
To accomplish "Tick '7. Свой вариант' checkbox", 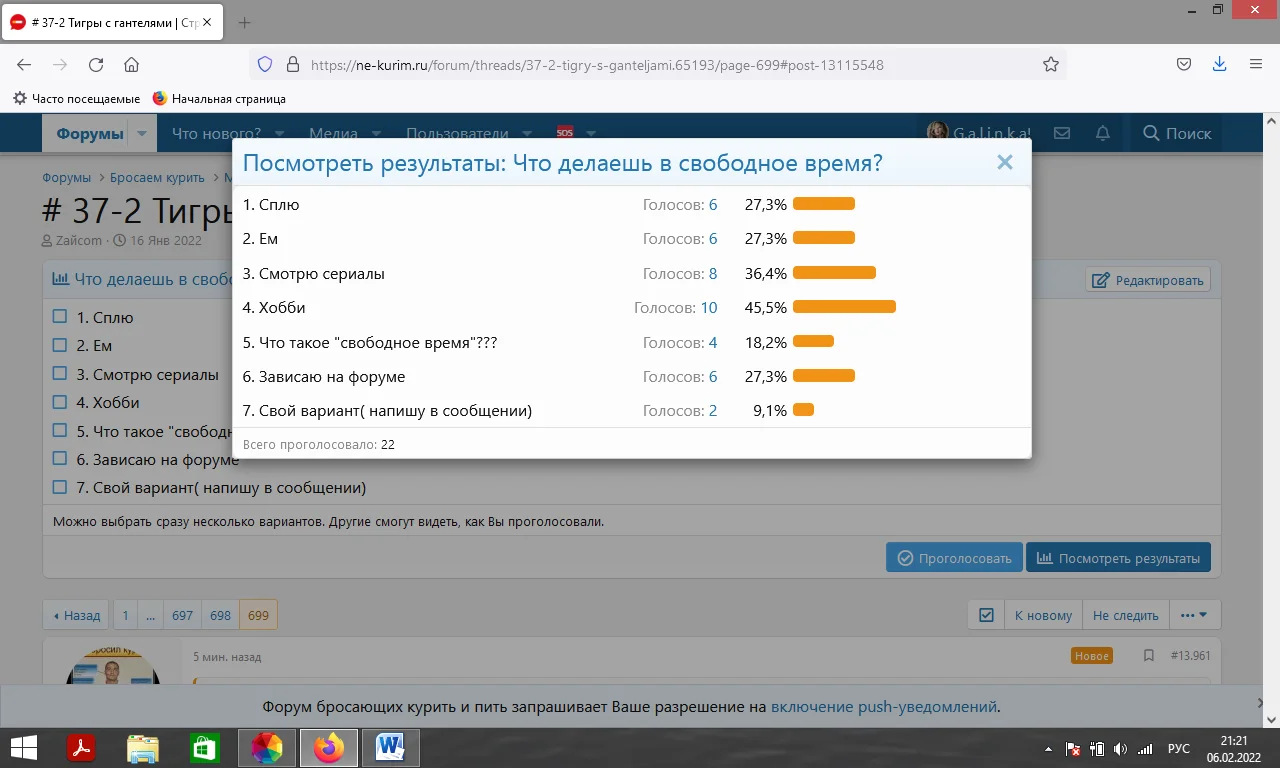I will (x=60, y=488).
